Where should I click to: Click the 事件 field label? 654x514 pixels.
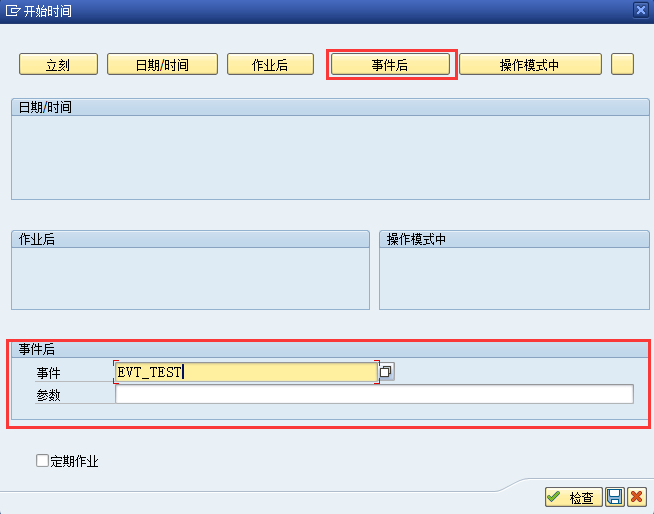[x=48, y=373]
